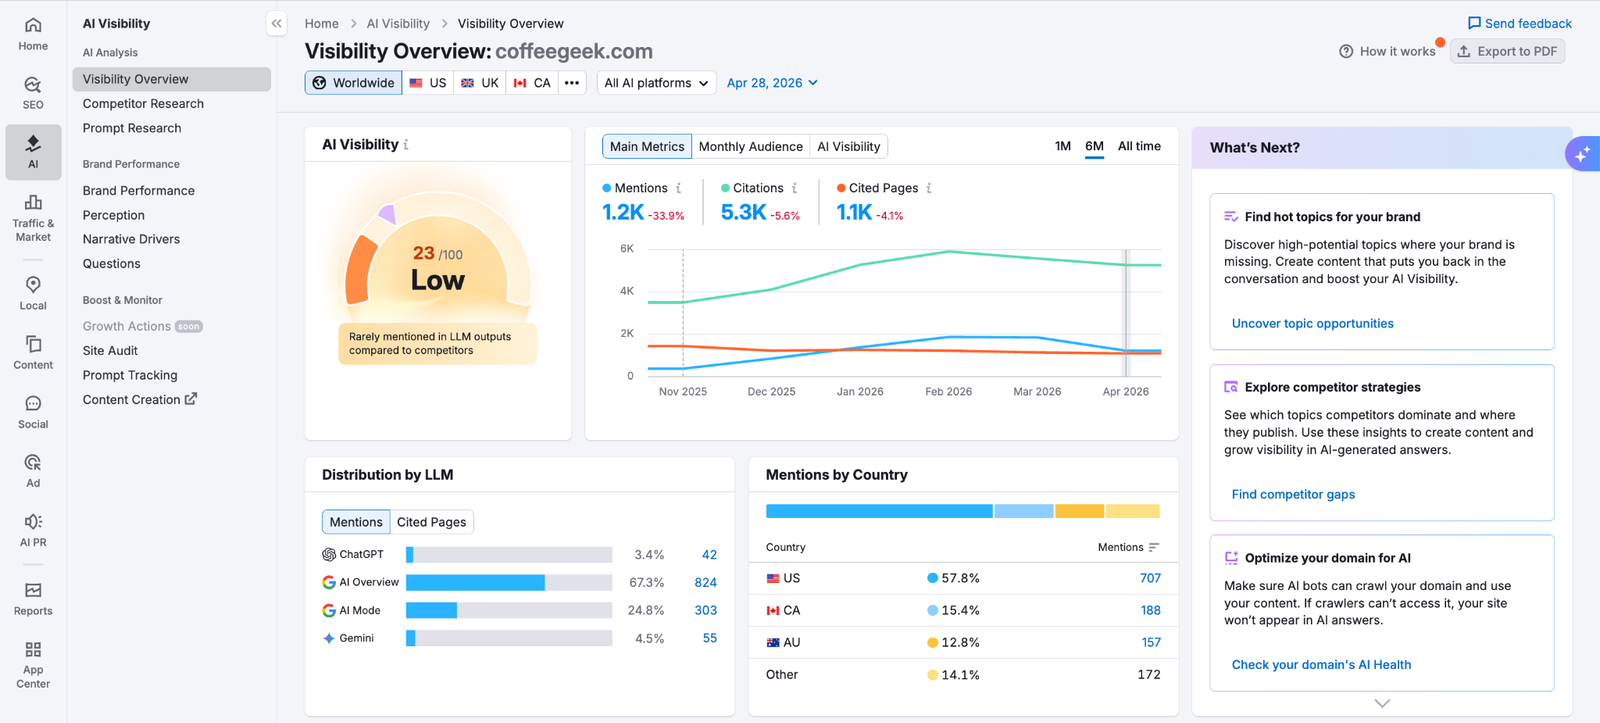The image size is (1600, 723).
Task: Select the CA region toggle
Action: pos(533,83)
